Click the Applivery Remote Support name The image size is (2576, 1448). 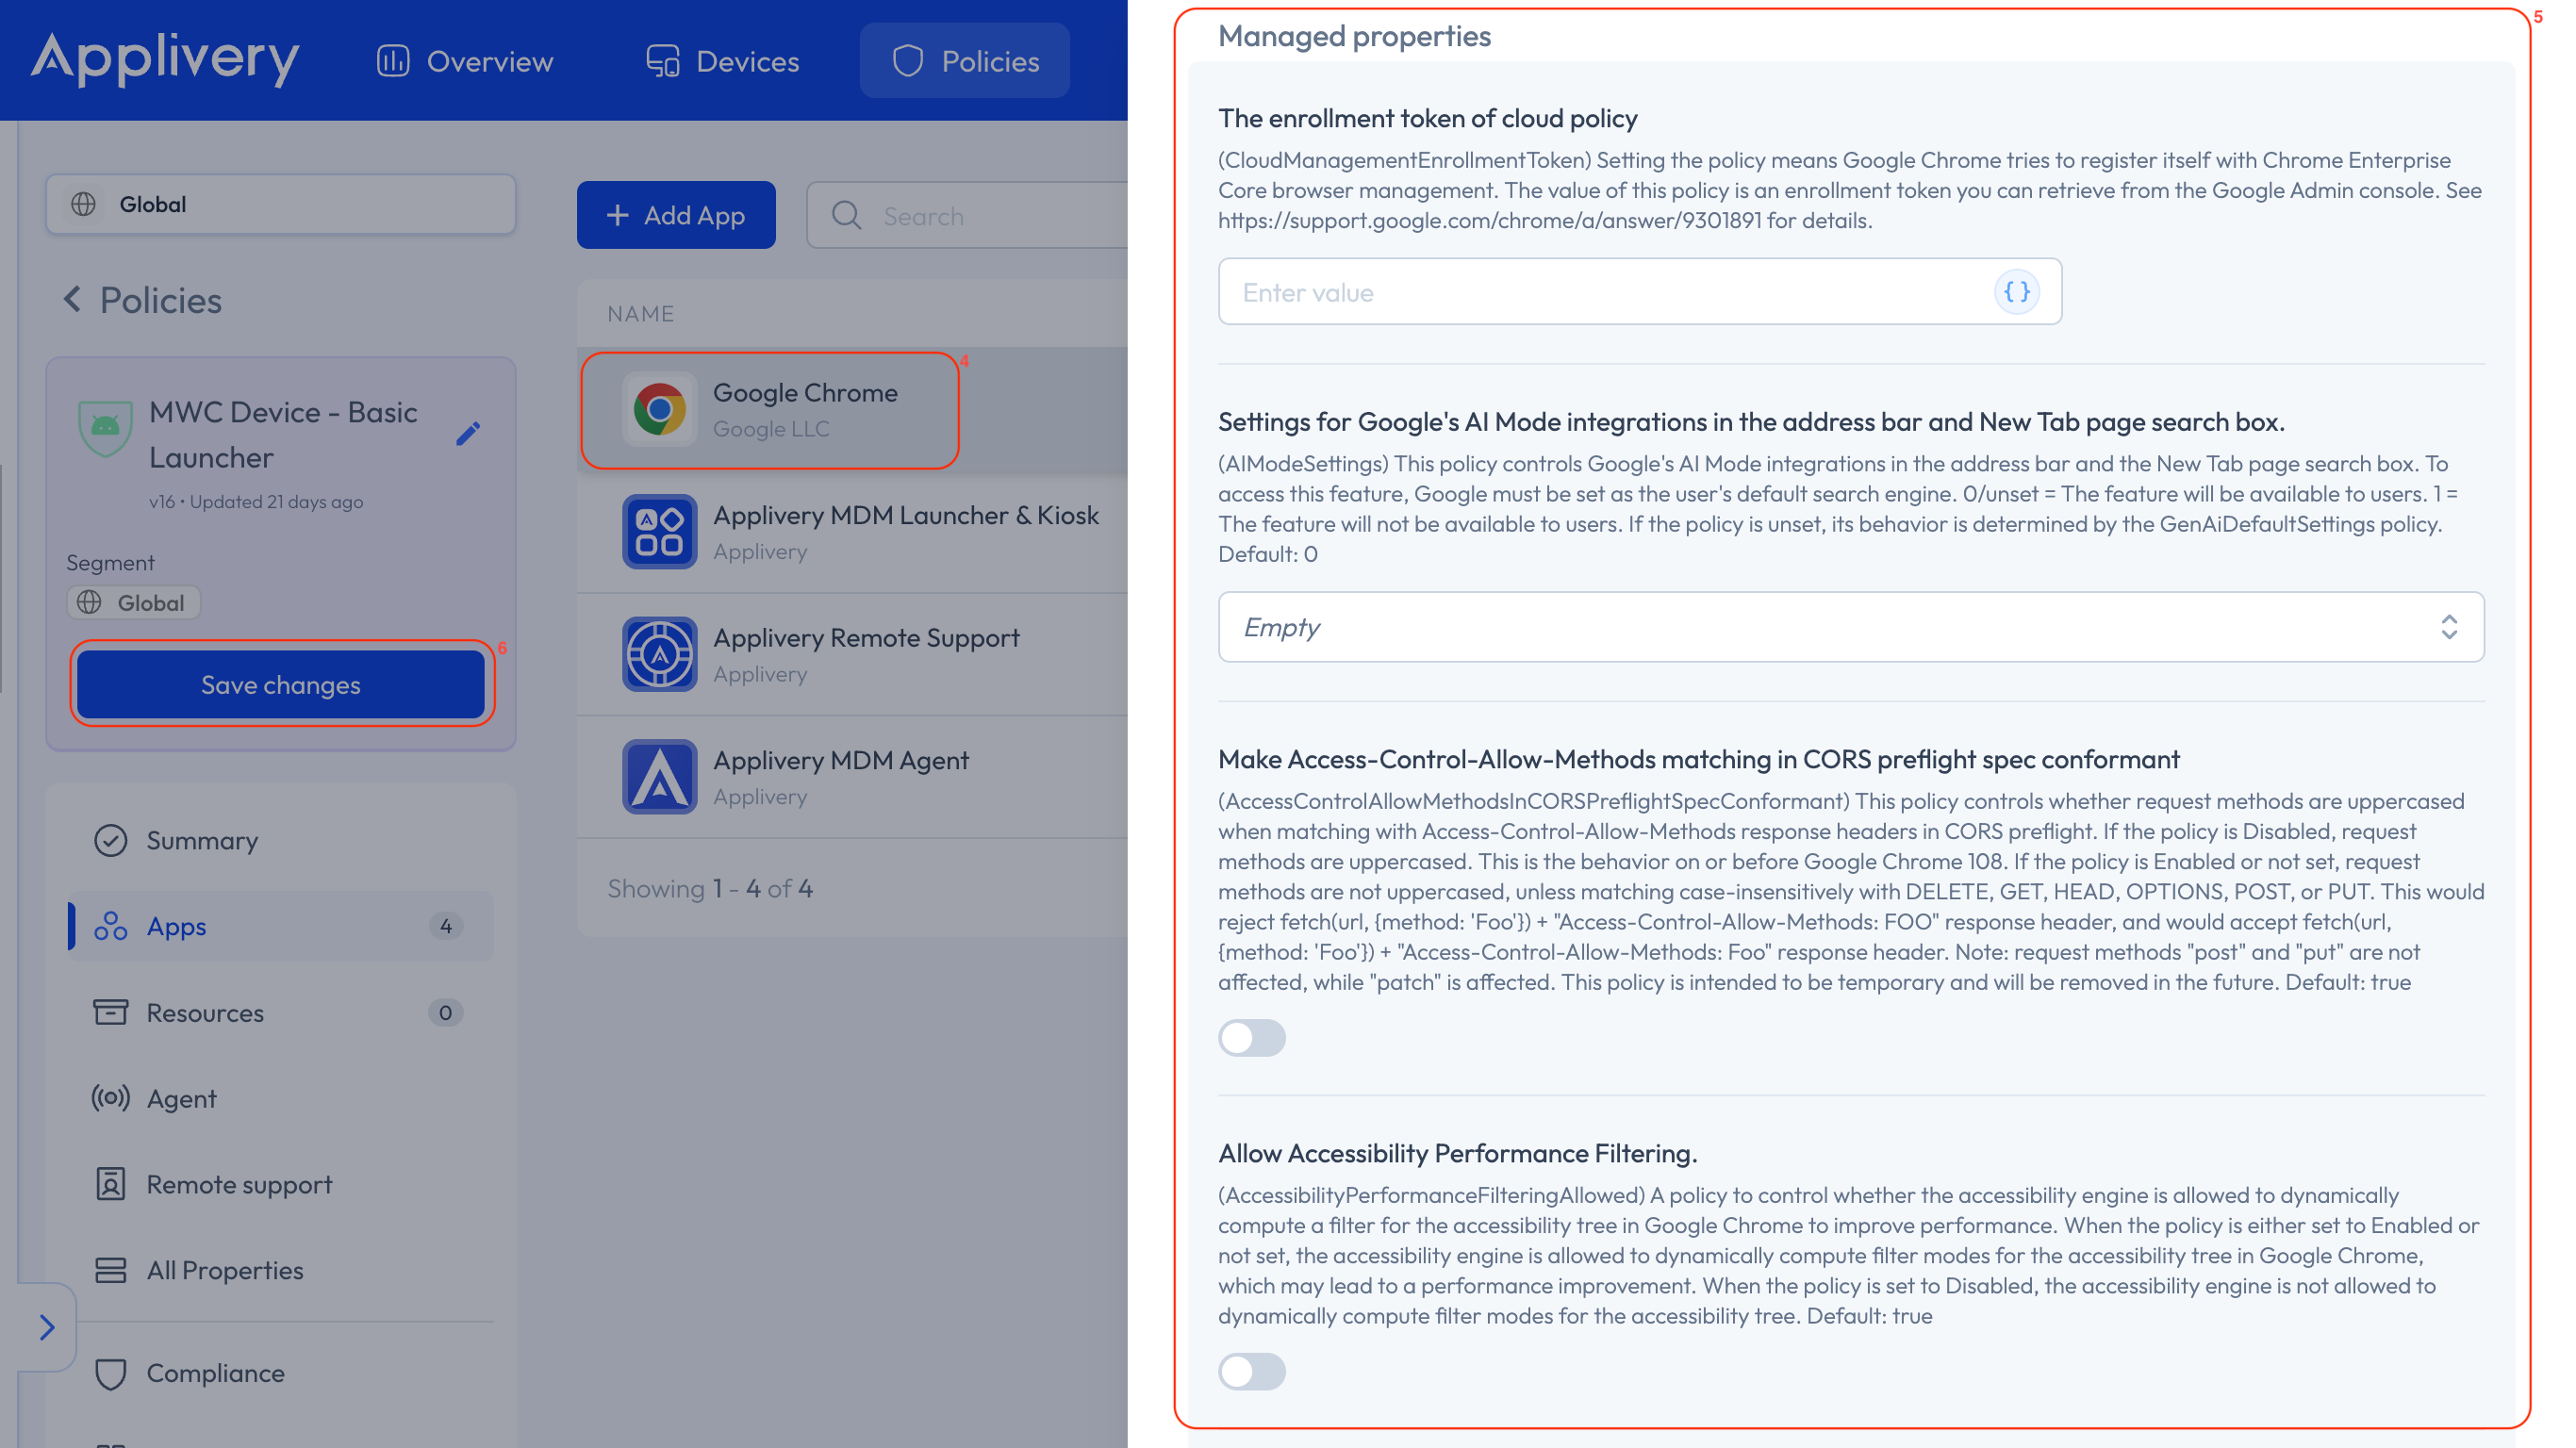(x=866, y=637)
